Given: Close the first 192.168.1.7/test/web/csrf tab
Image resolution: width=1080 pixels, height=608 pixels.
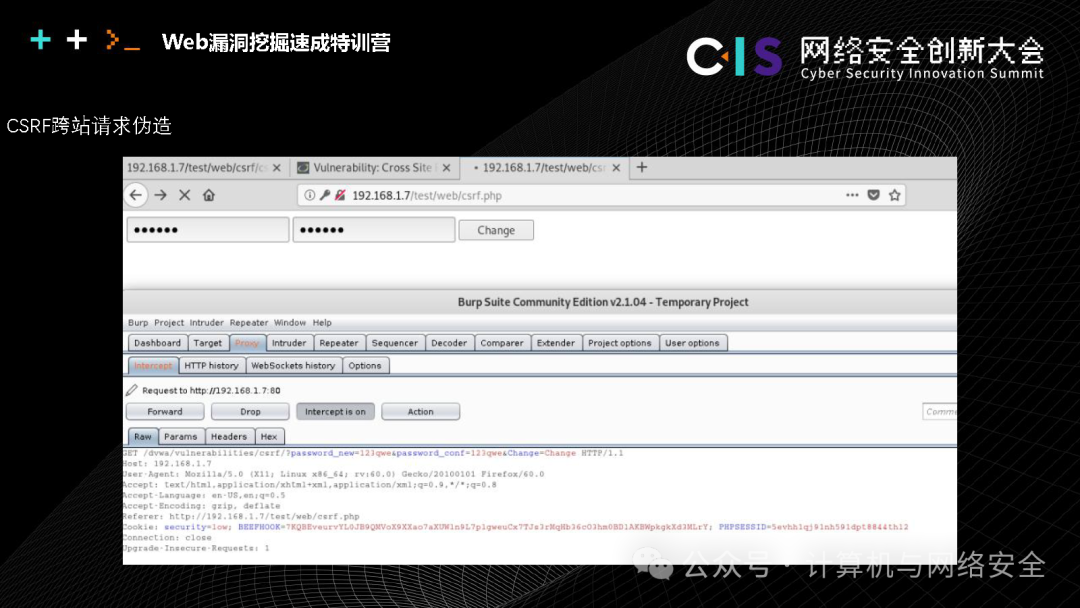Looking at the screenshot, I should click(277, 168).
